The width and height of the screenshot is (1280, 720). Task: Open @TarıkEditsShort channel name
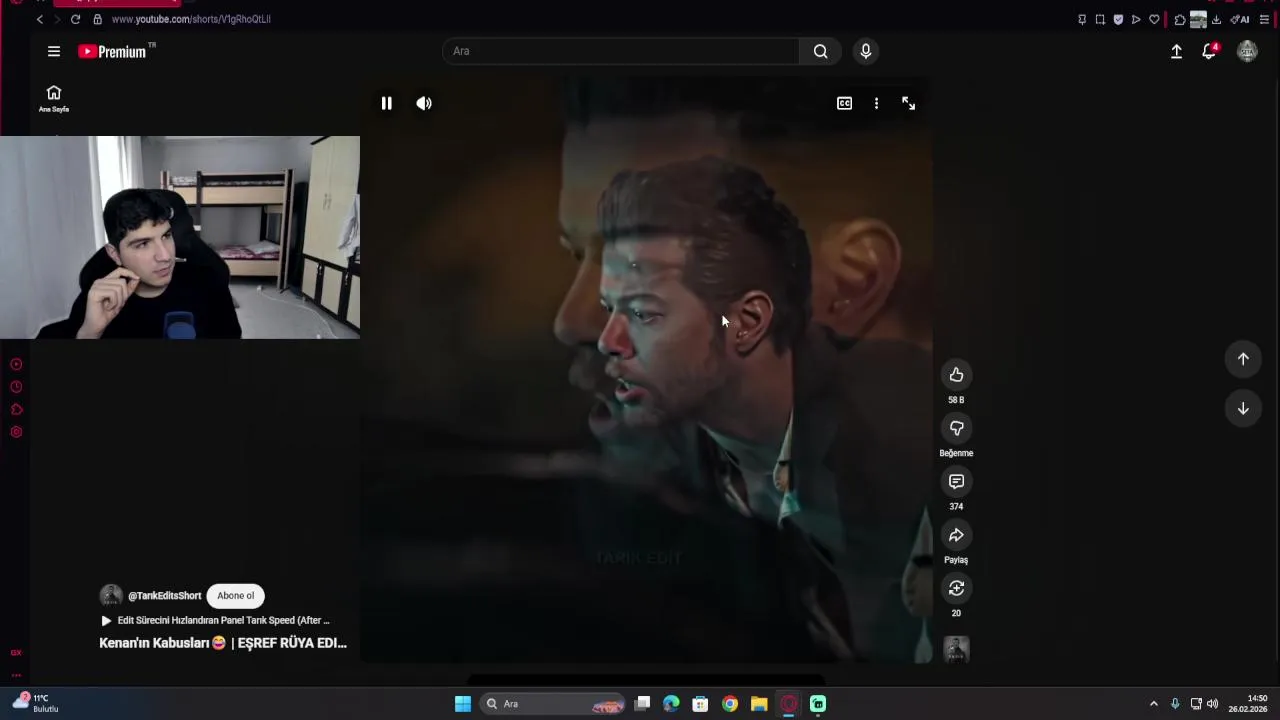164,596
